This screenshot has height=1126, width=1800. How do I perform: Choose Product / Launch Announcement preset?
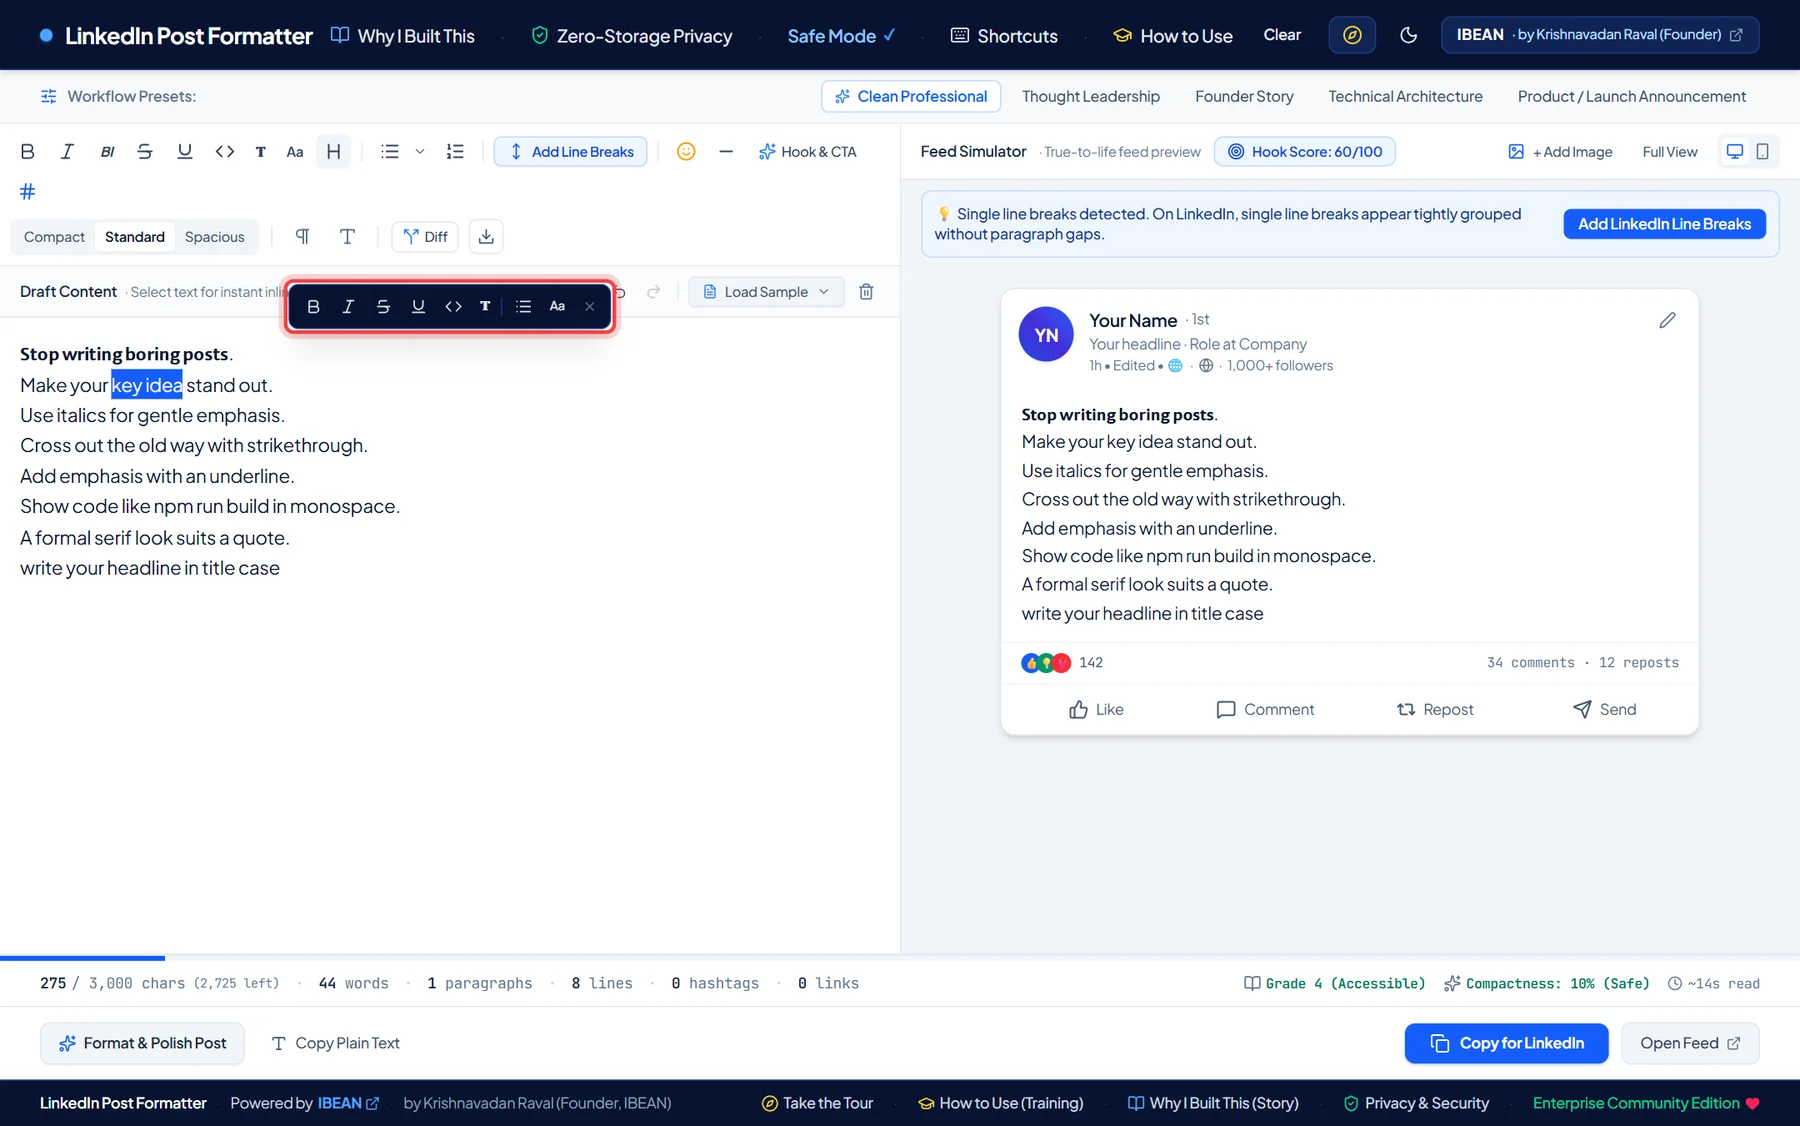[1632, 97]
